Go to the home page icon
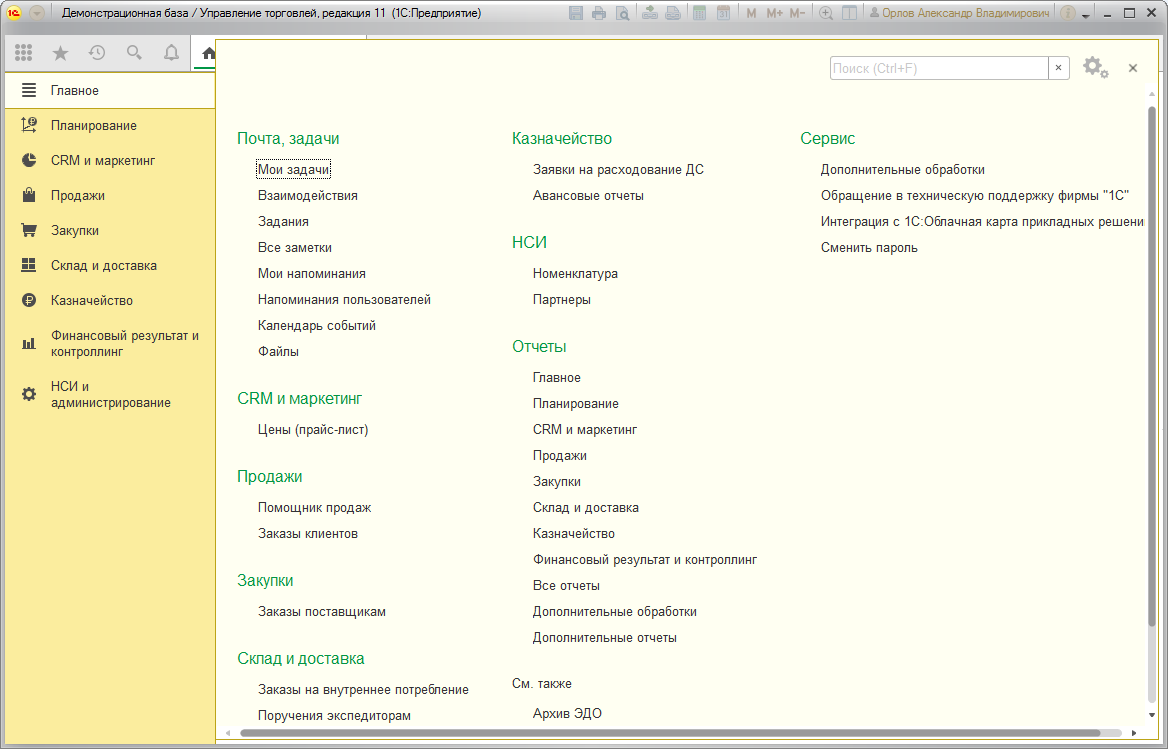 click(x=209, y=53)
